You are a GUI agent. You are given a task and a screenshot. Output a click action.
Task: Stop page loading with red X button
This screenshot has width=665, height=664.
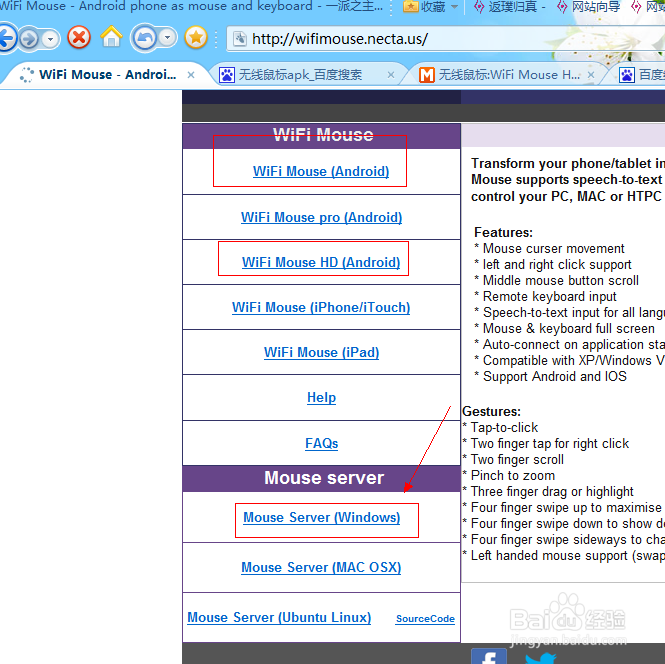tap(79, 38)
